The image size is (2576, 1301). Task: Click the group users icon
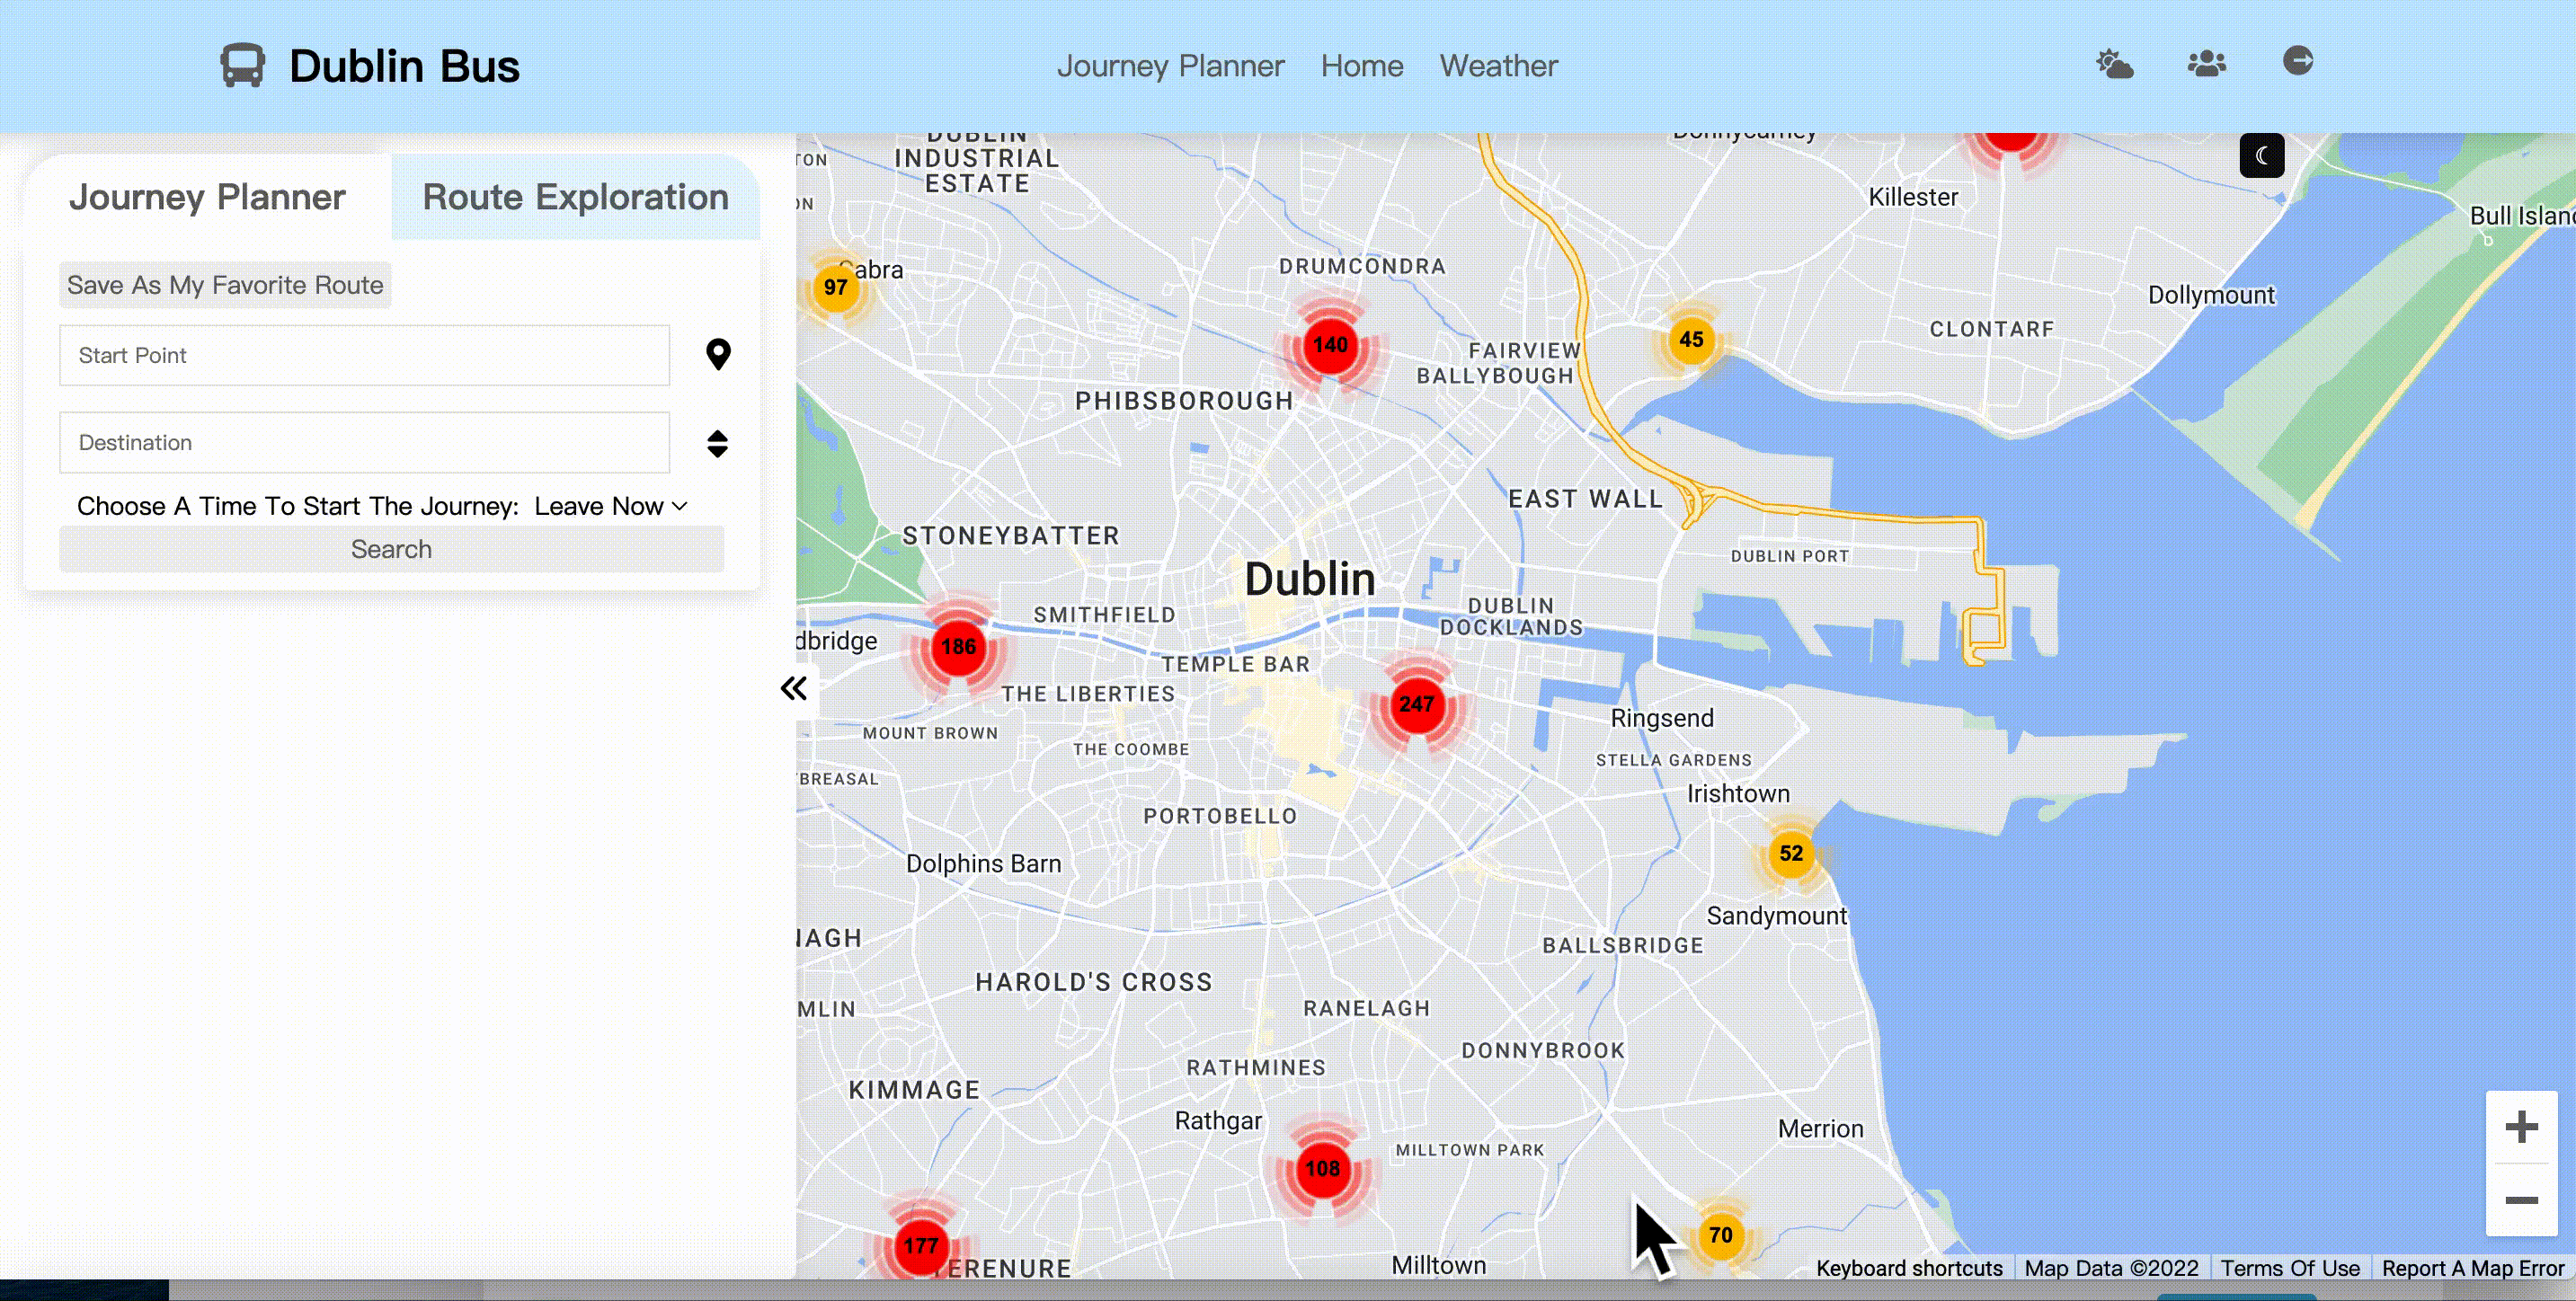pyautogui.click(x=2206, y=64)
